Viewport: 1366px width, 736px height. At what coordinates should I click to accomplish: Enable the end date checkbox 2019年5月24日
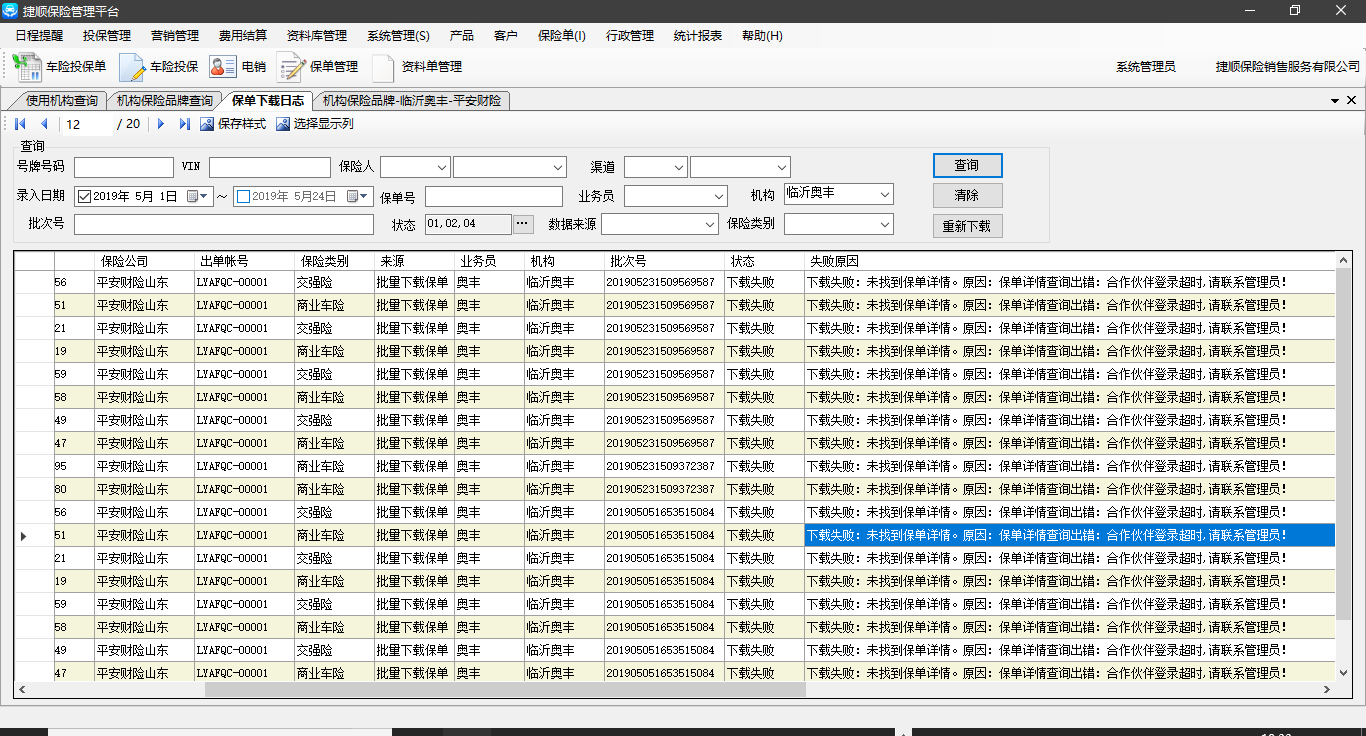[243, 197]
